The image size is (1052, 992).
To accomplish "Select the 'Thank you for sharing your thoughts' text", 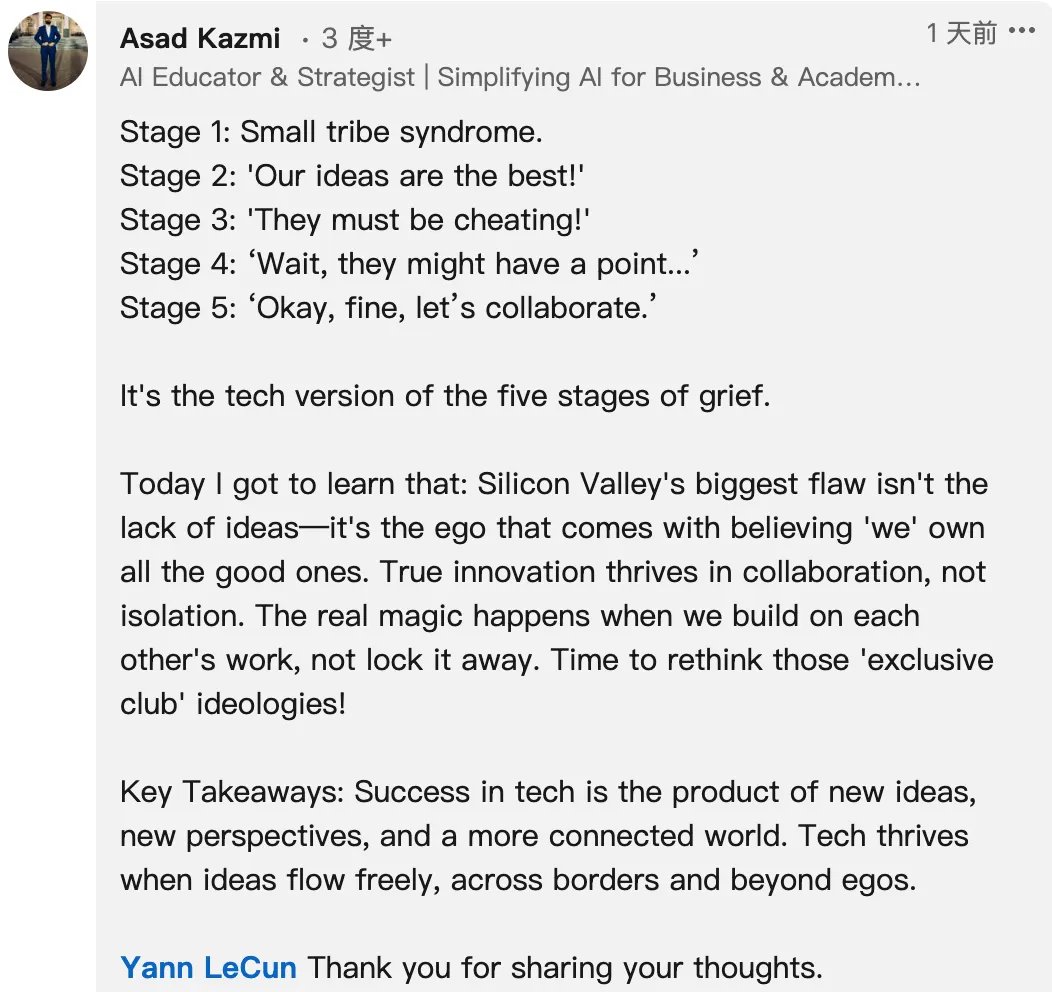I will 564,968.
